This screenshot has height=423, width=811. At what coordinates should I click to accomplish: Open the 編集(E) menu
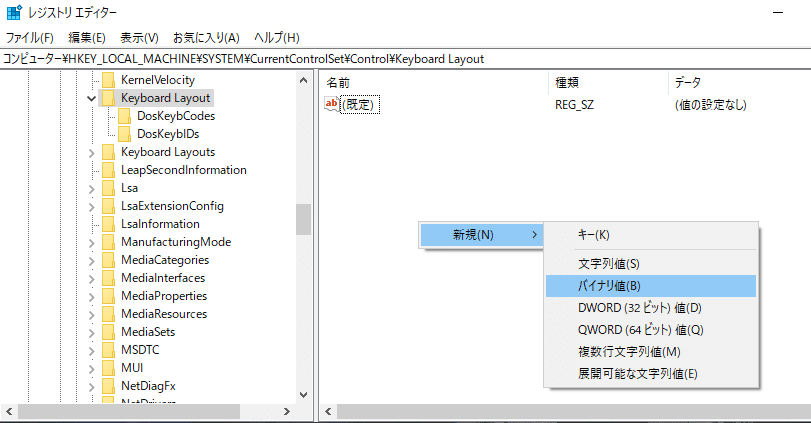(x=87, y=38)
